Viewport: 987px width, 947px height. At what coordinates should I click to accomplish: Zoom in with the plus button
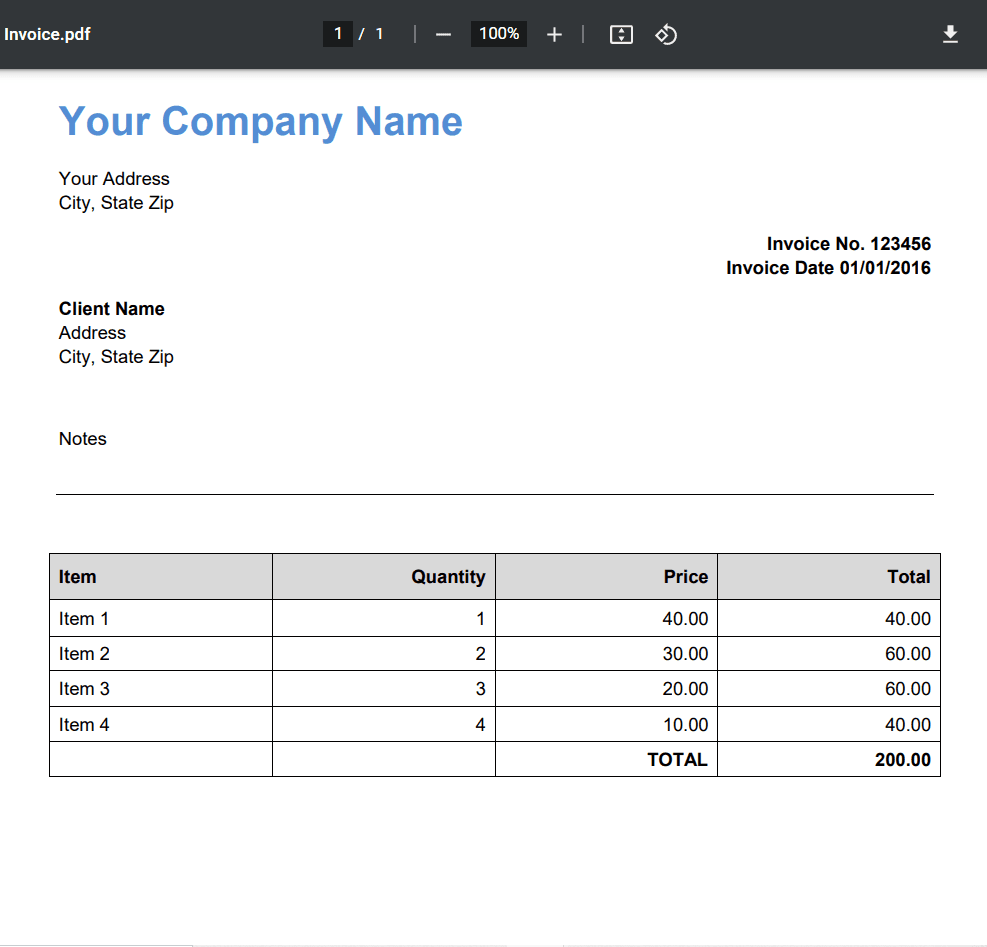[554, 35]
